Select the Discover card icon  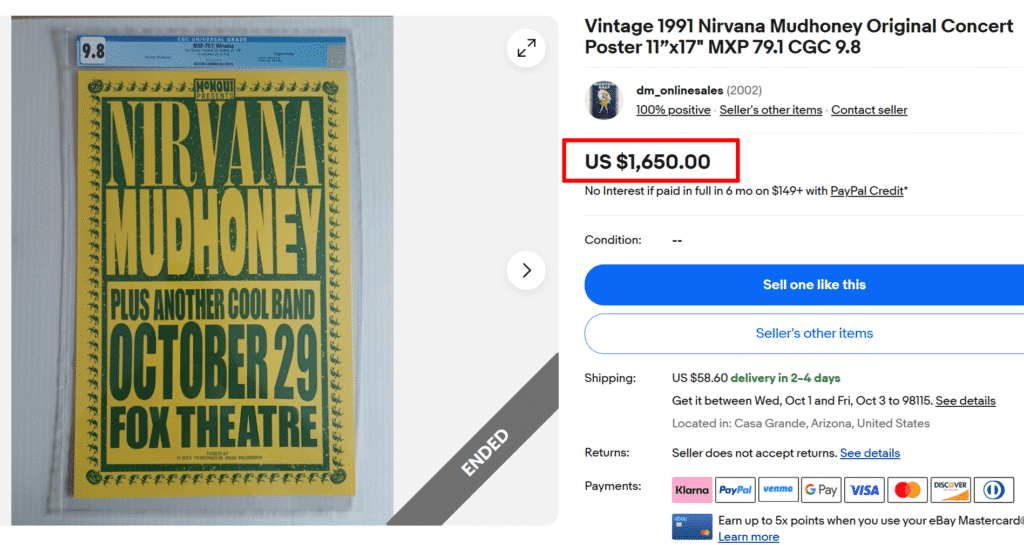pyautogui.click(x=950, y=490)
